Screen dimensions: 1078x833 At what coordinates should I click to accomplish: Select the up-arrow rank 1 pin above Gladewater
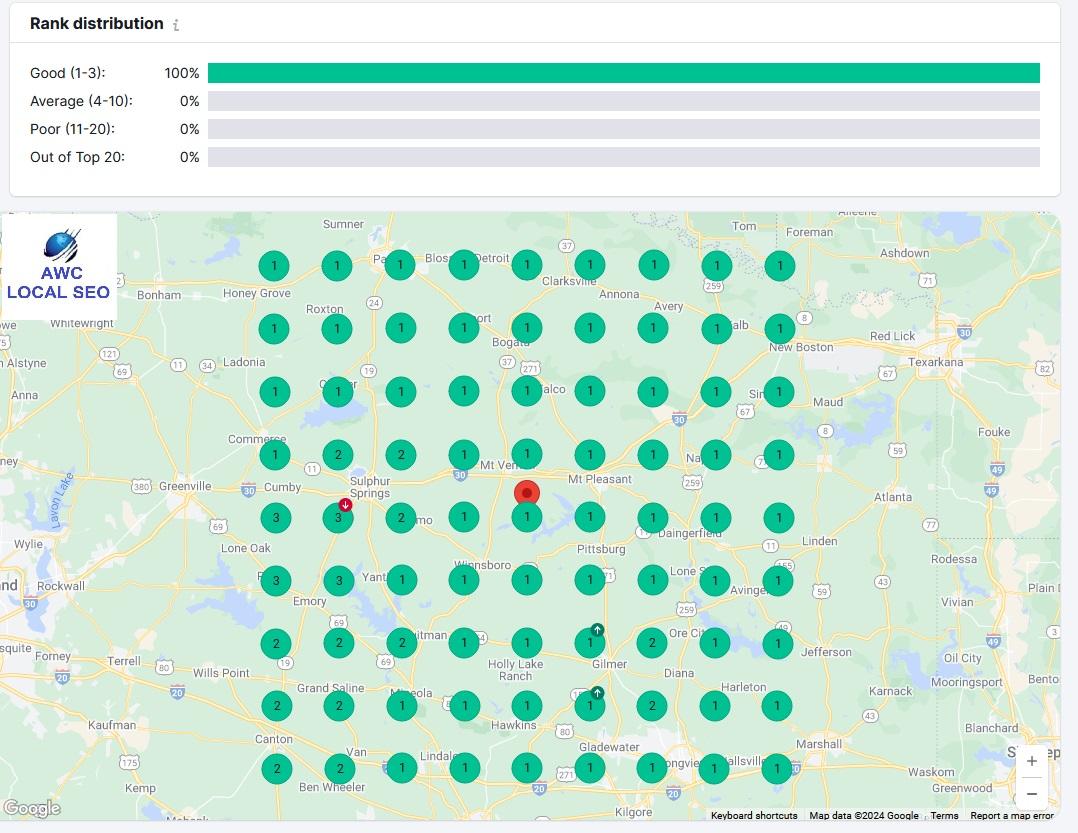[x=590, y=705]
